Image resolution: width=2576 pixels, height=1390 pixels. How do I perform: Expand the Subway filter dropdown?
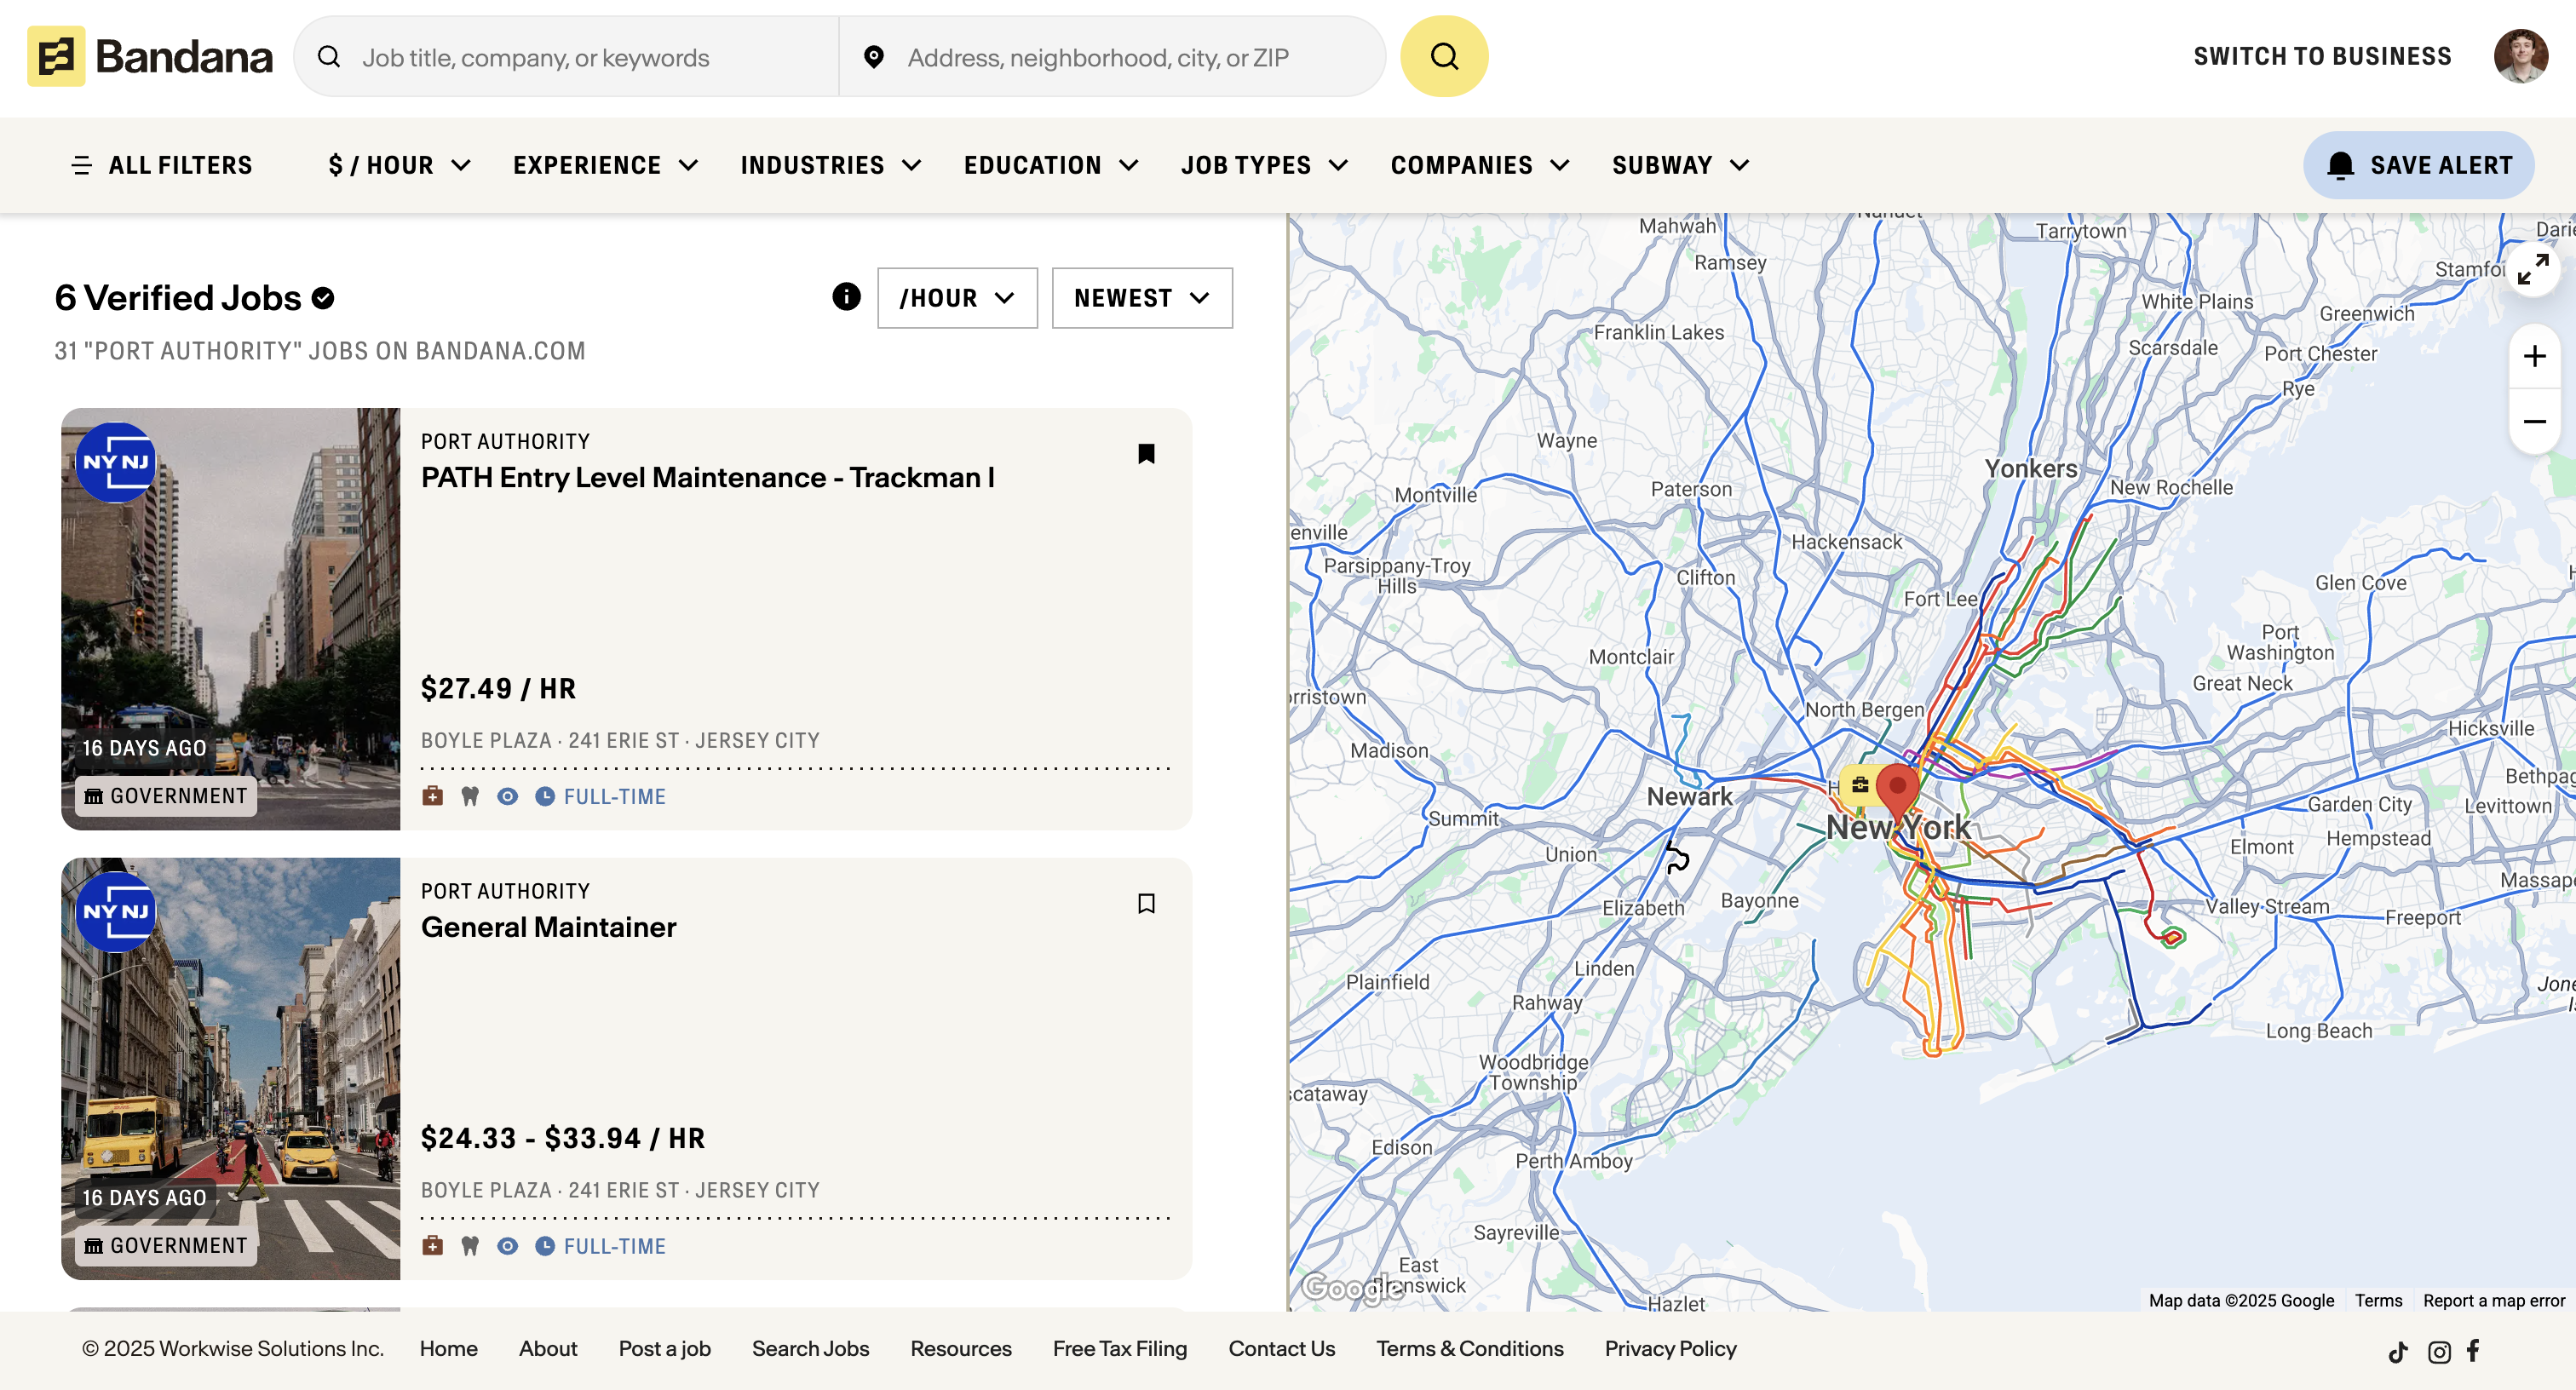pyautogui.click(x=1680, y=165)
